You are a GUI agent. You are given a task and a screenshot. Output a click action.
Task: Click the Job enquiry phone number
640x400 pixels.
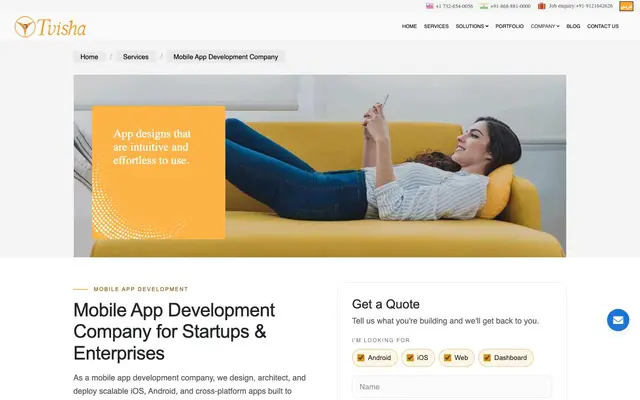580,6
